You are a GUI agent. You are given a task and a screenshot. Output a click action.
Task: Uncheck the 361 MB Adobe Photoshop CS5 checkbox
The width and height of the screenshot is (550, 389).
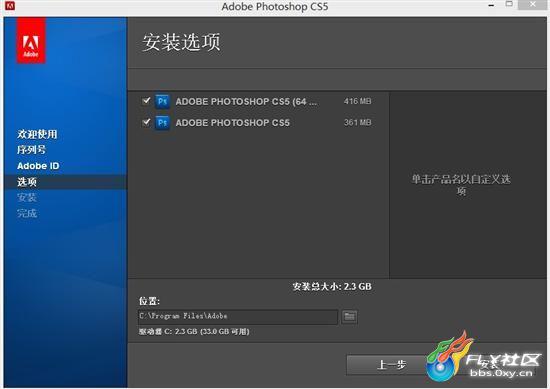click(x=146, y=122)
